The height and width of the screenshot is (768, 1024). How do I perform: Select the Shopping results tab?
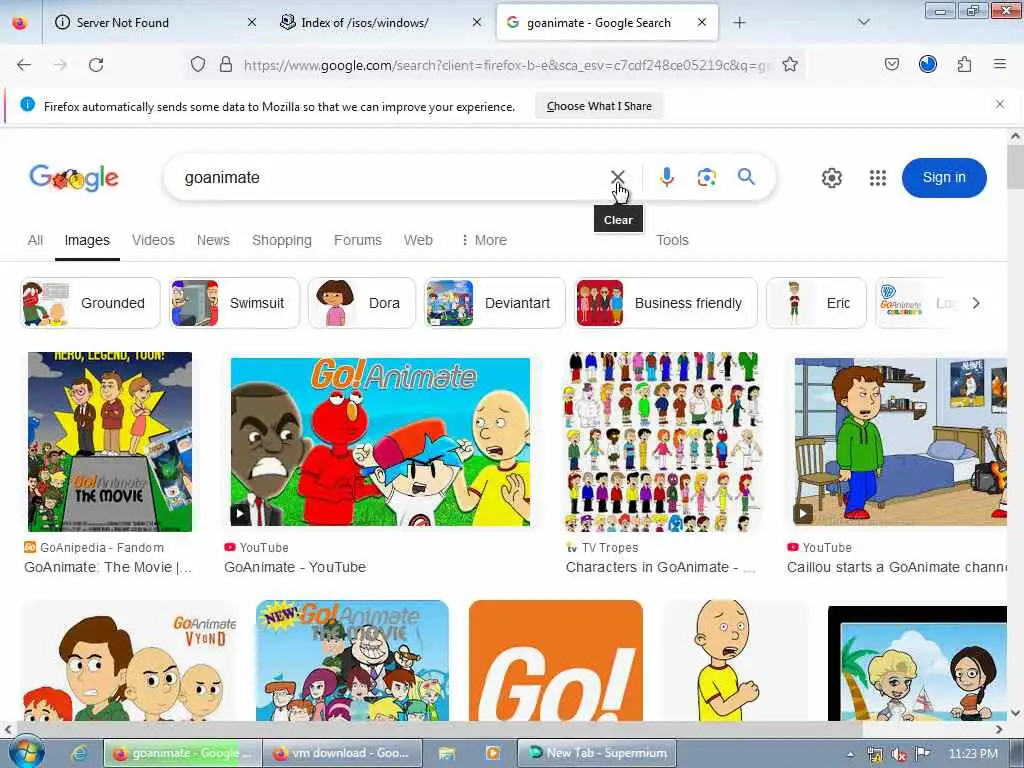point(281,240)
